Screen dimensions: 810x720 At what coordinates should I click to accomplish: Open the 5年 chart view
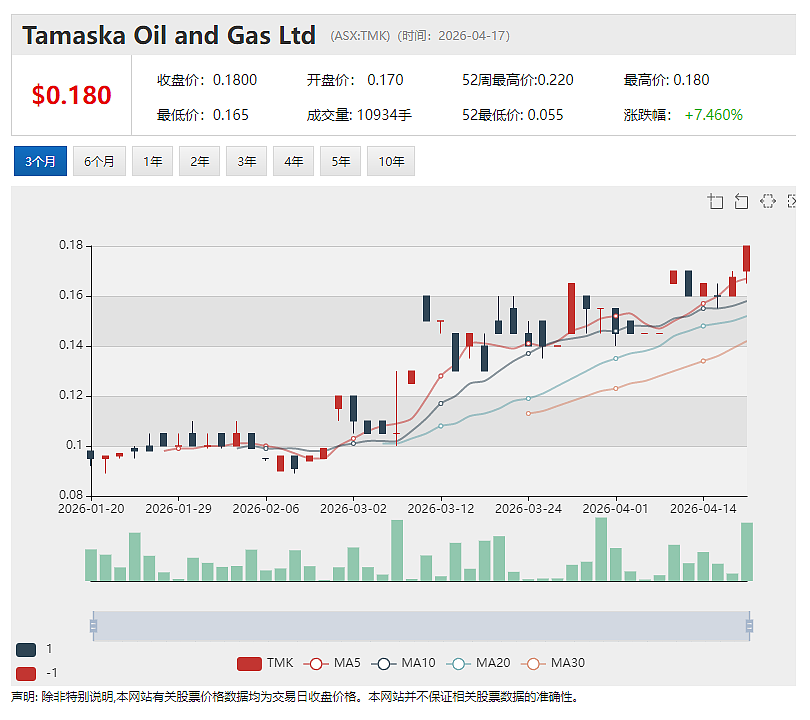pyautogui.click(x=340, y=161)
